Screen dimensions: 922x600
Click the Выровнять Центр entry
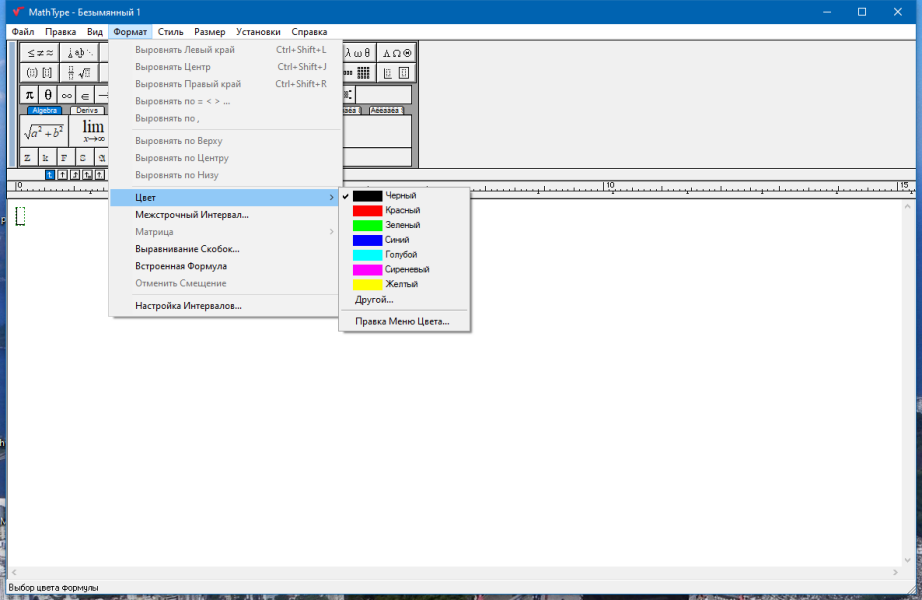[x=225, y=67]
